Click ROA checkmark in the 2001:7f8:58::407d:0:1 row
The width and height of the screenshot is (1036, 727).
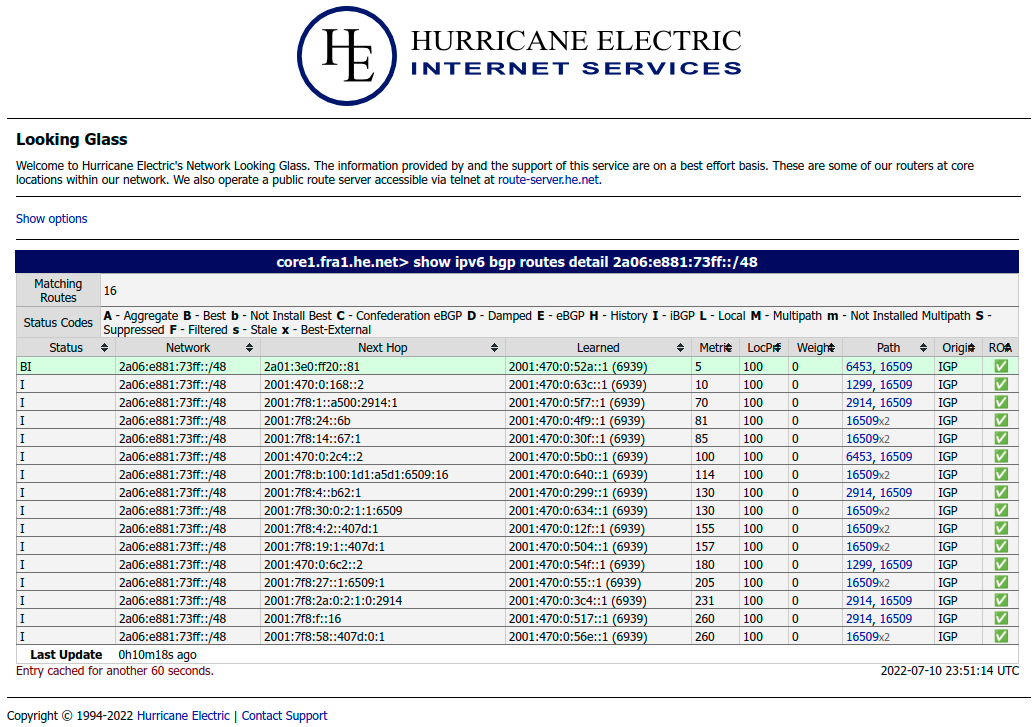[x=1001, y=636]
